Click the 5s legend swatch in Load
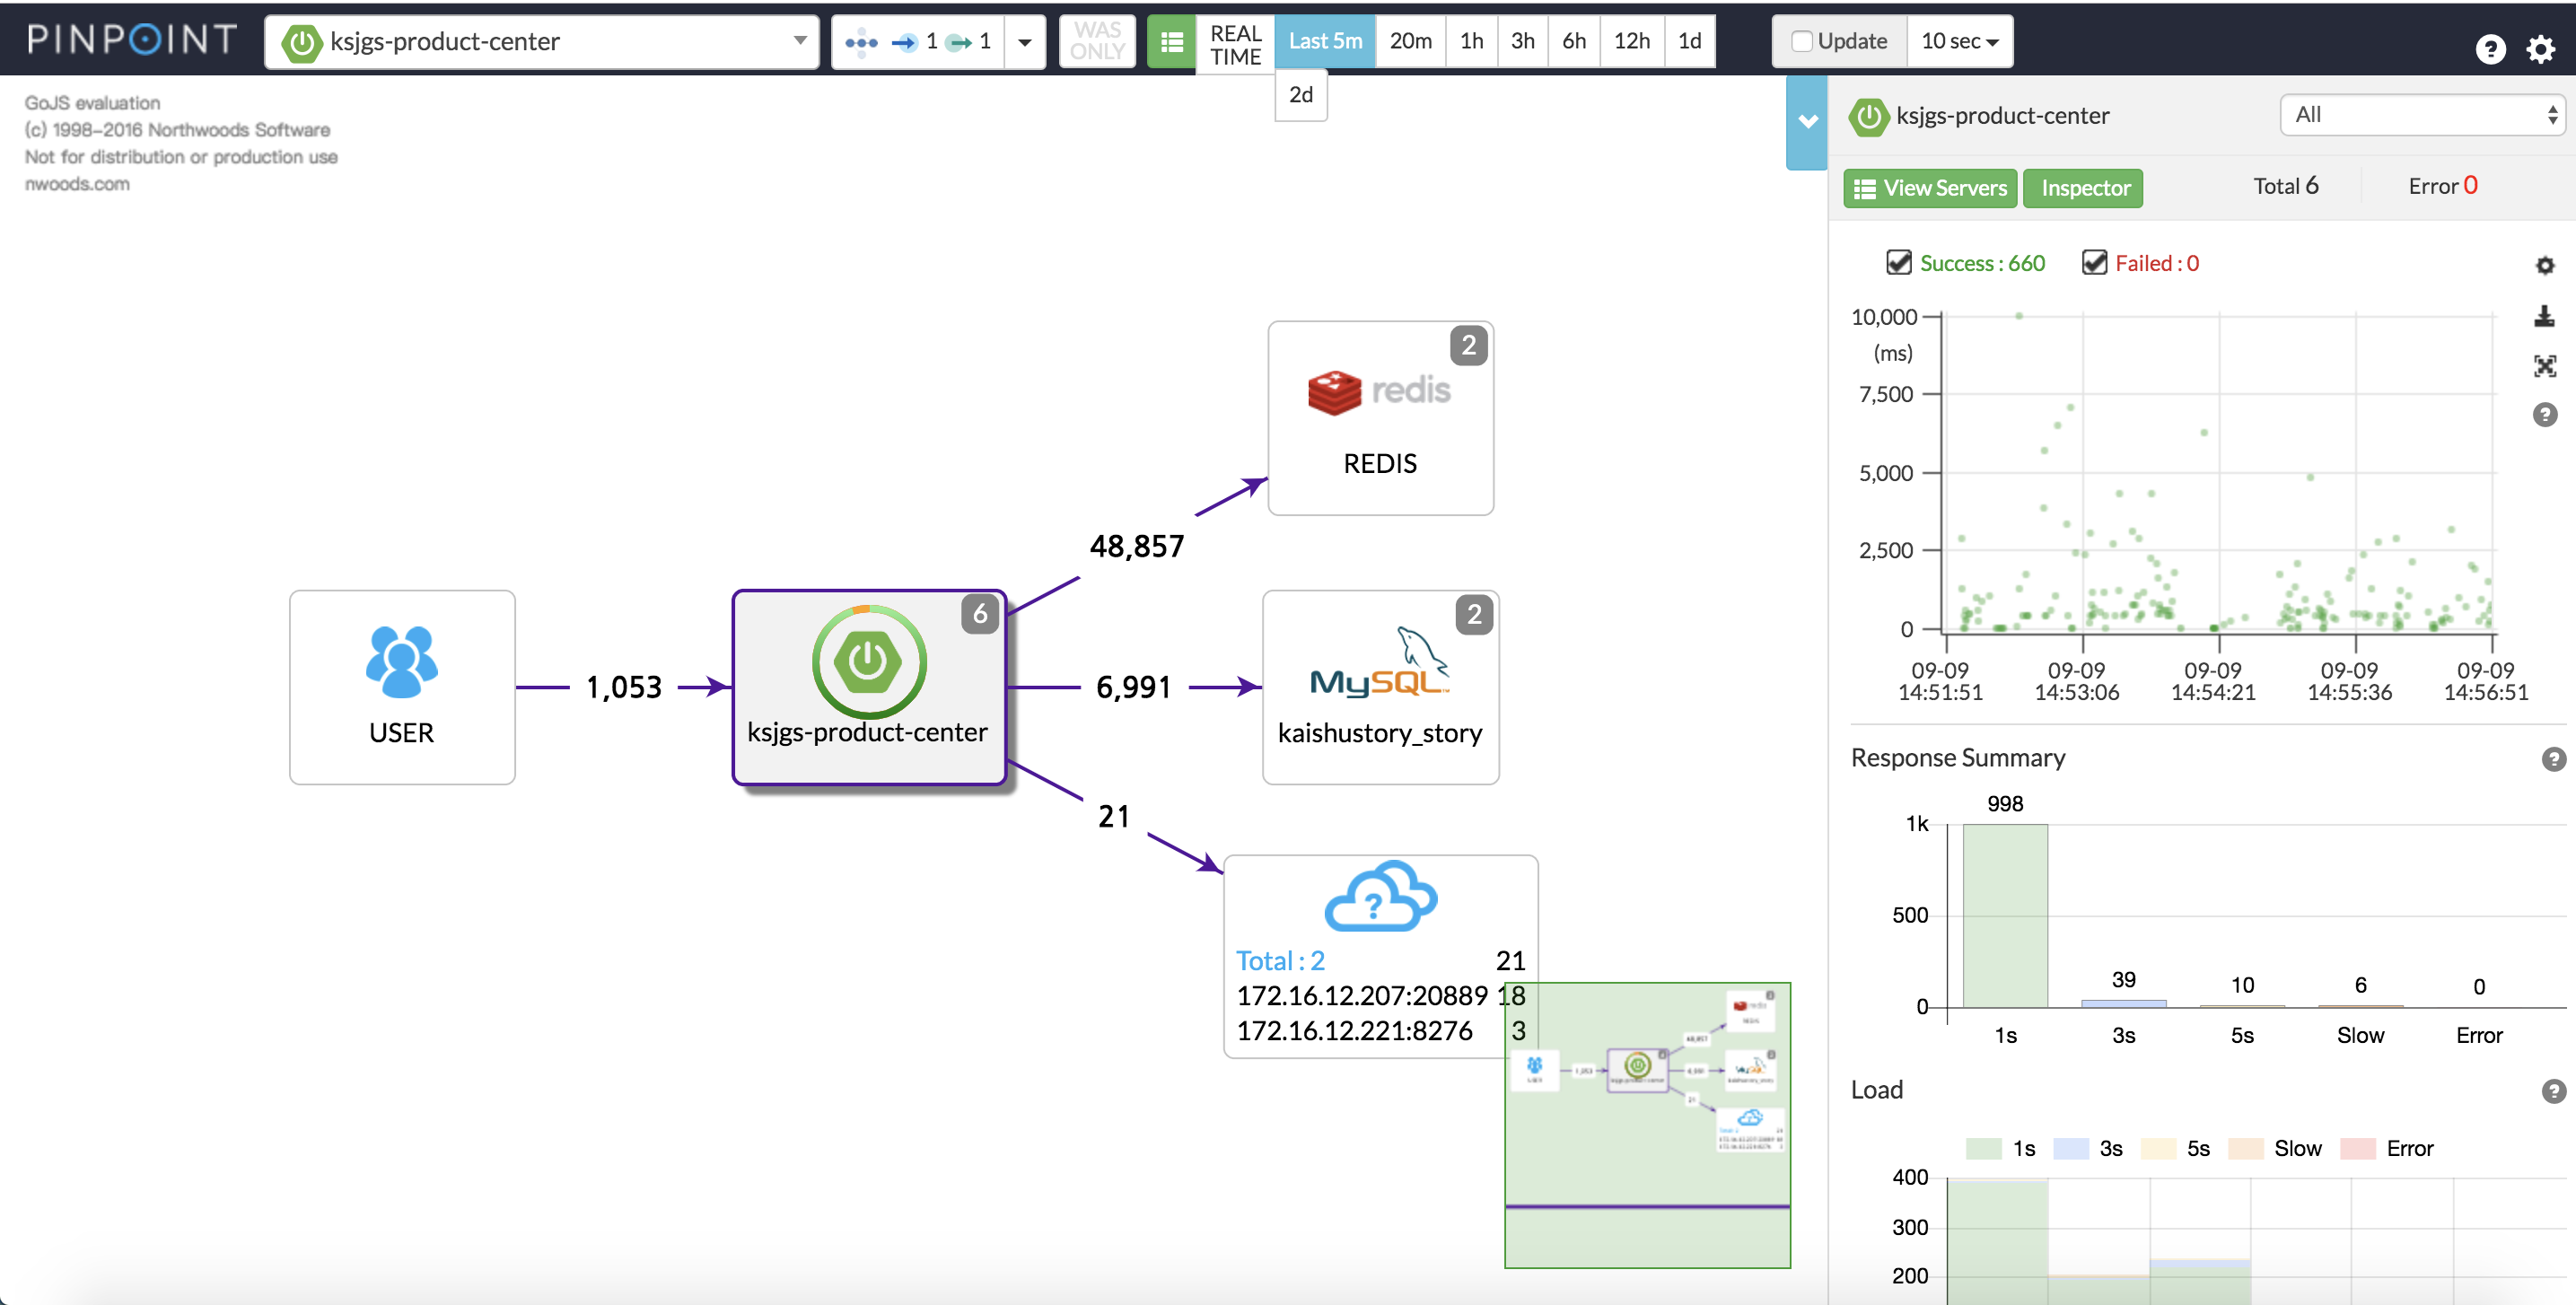The height and width of the screenshot is (1305, 2576). (x=2158, y=1148)
